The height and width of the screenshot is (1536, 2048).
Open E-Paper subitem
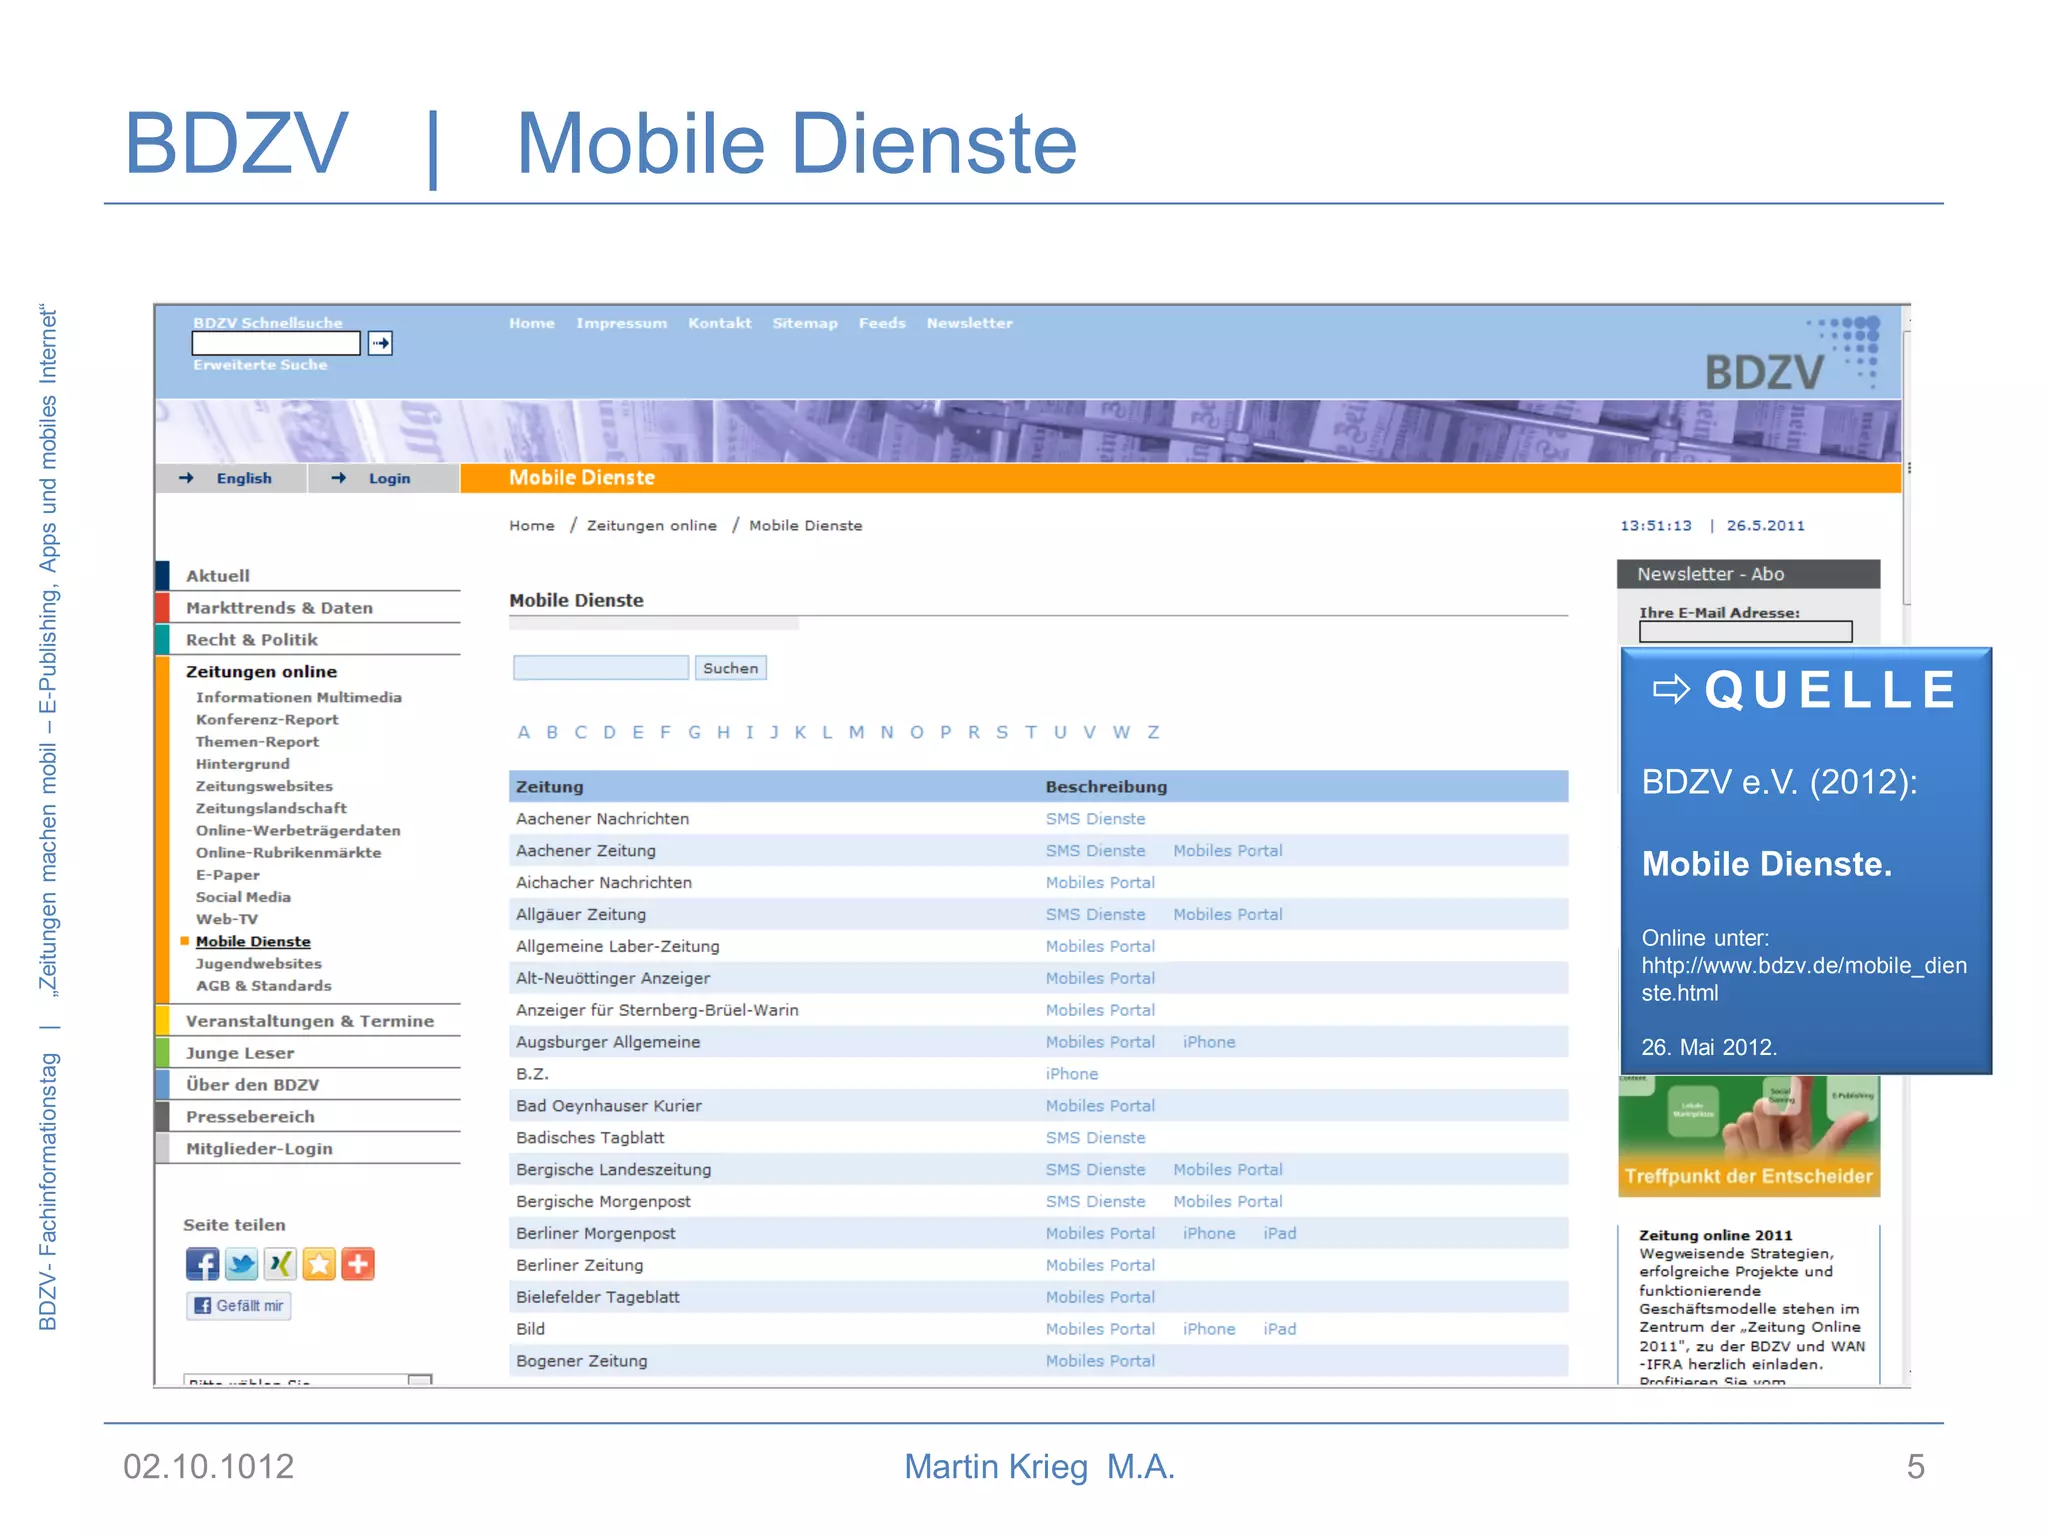pyautogui.click(x=227, y=875)
